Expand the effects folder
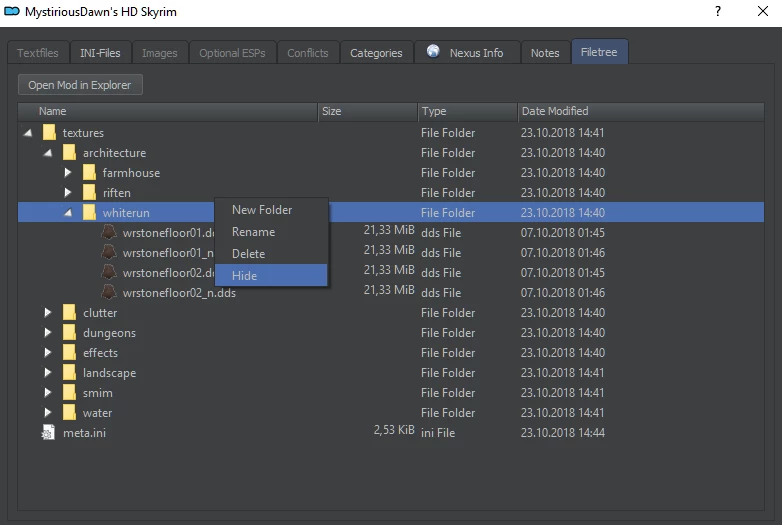 click(x=47, y=352)
